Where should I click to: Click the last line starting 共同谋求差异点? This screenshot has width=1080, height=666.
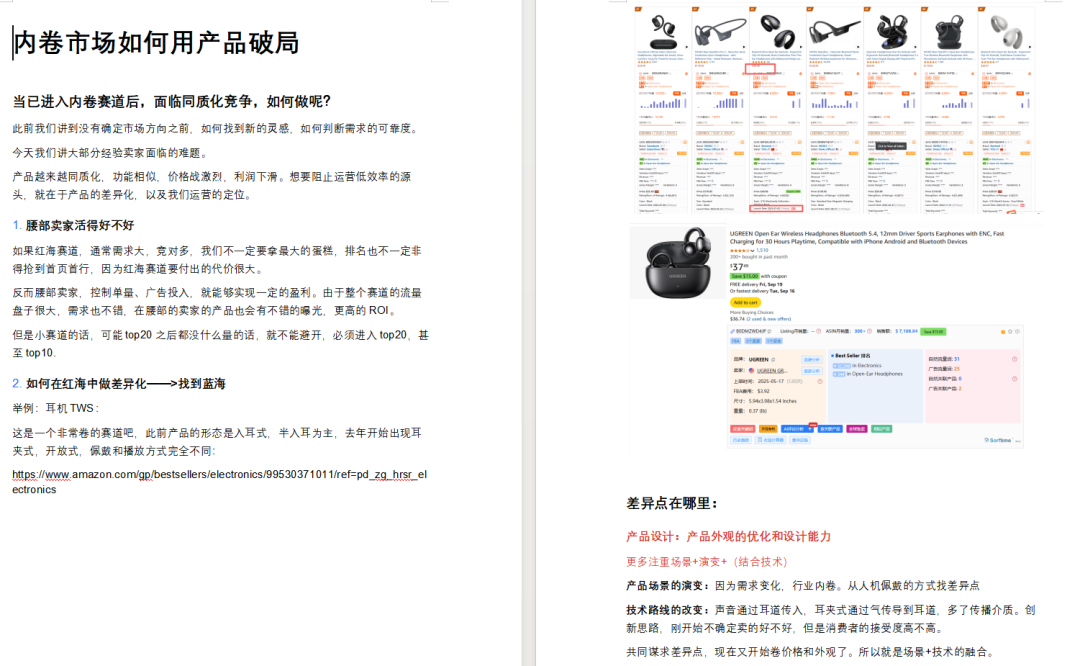(810, 652)
